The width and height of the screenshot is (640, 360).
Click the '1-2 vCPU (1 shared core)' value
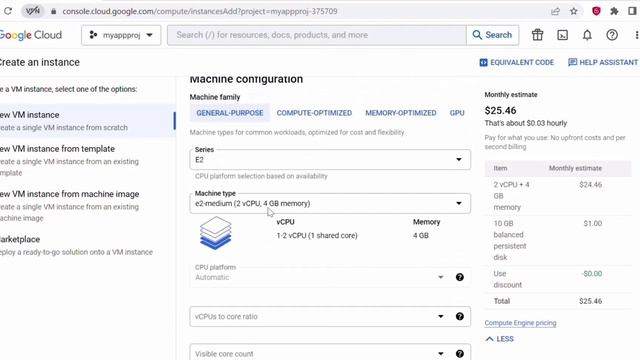pyautogui.click(x=317, y=236)
